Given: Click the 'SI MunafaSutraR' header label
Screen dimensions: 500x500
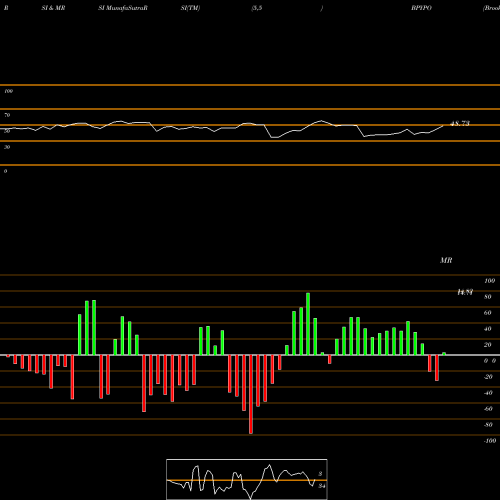Looking at the screenshot, I should 123,8.
